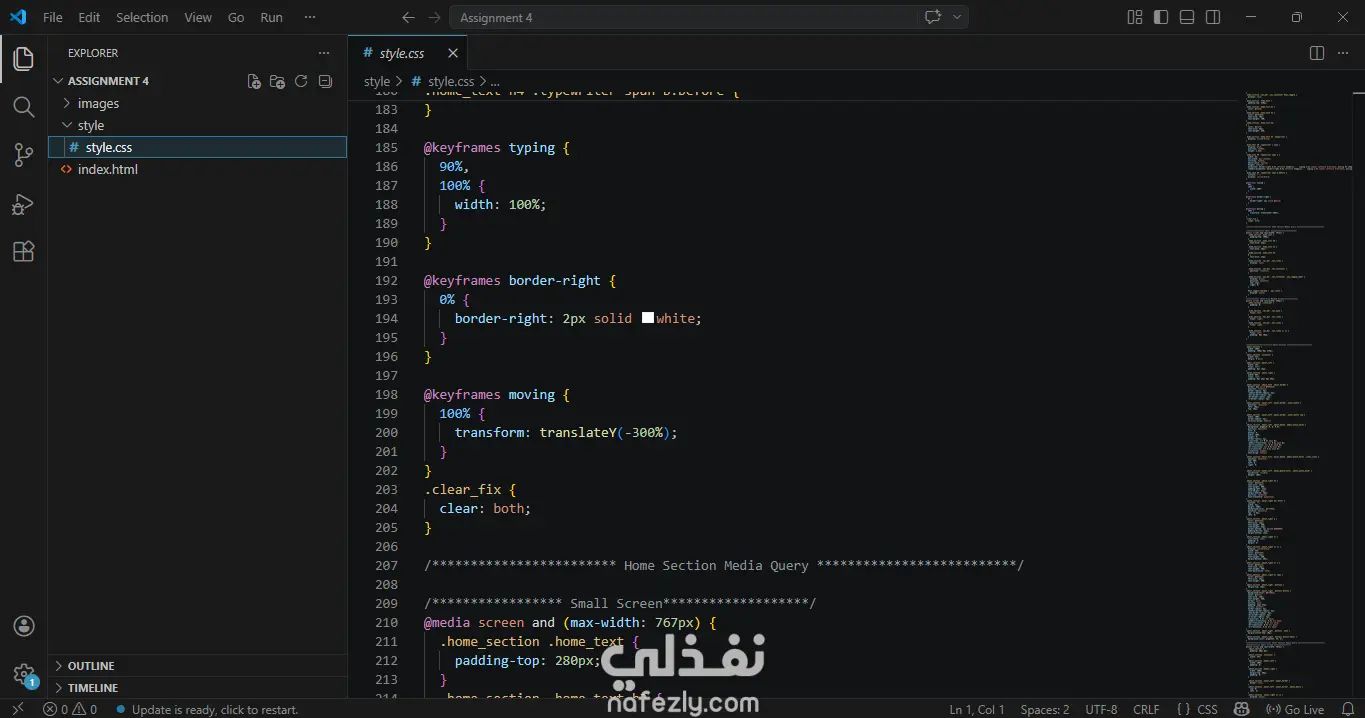
Task: Open the Edit menu
Action: (x=89, y=17)
